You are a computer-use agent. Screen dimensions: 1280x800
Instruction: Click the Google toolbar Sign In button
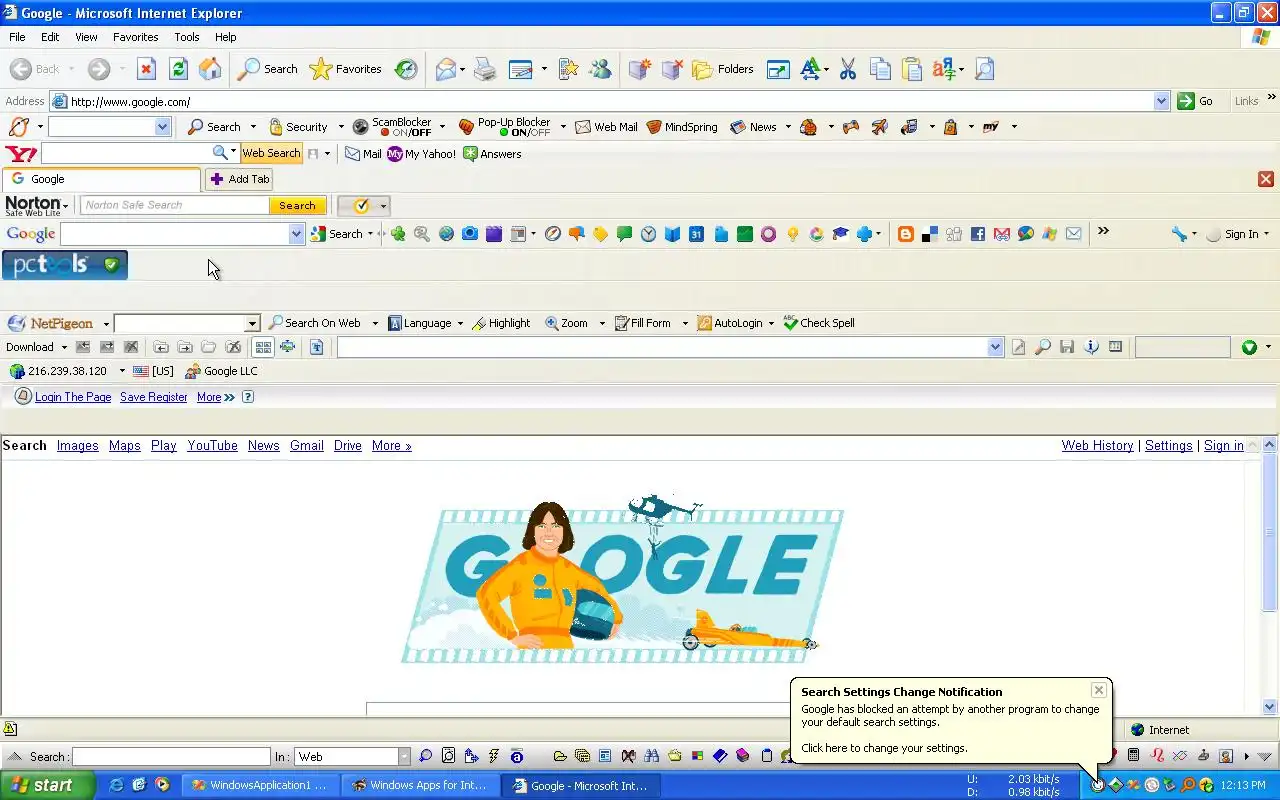click(x=1237, y=234)
